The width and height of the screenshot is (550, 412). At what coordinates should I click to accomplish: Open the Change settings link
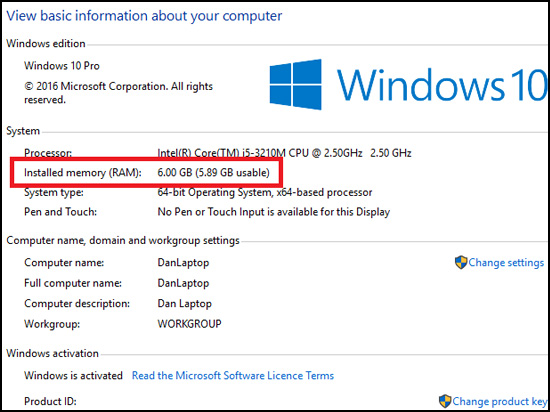[x=506, y=263]
